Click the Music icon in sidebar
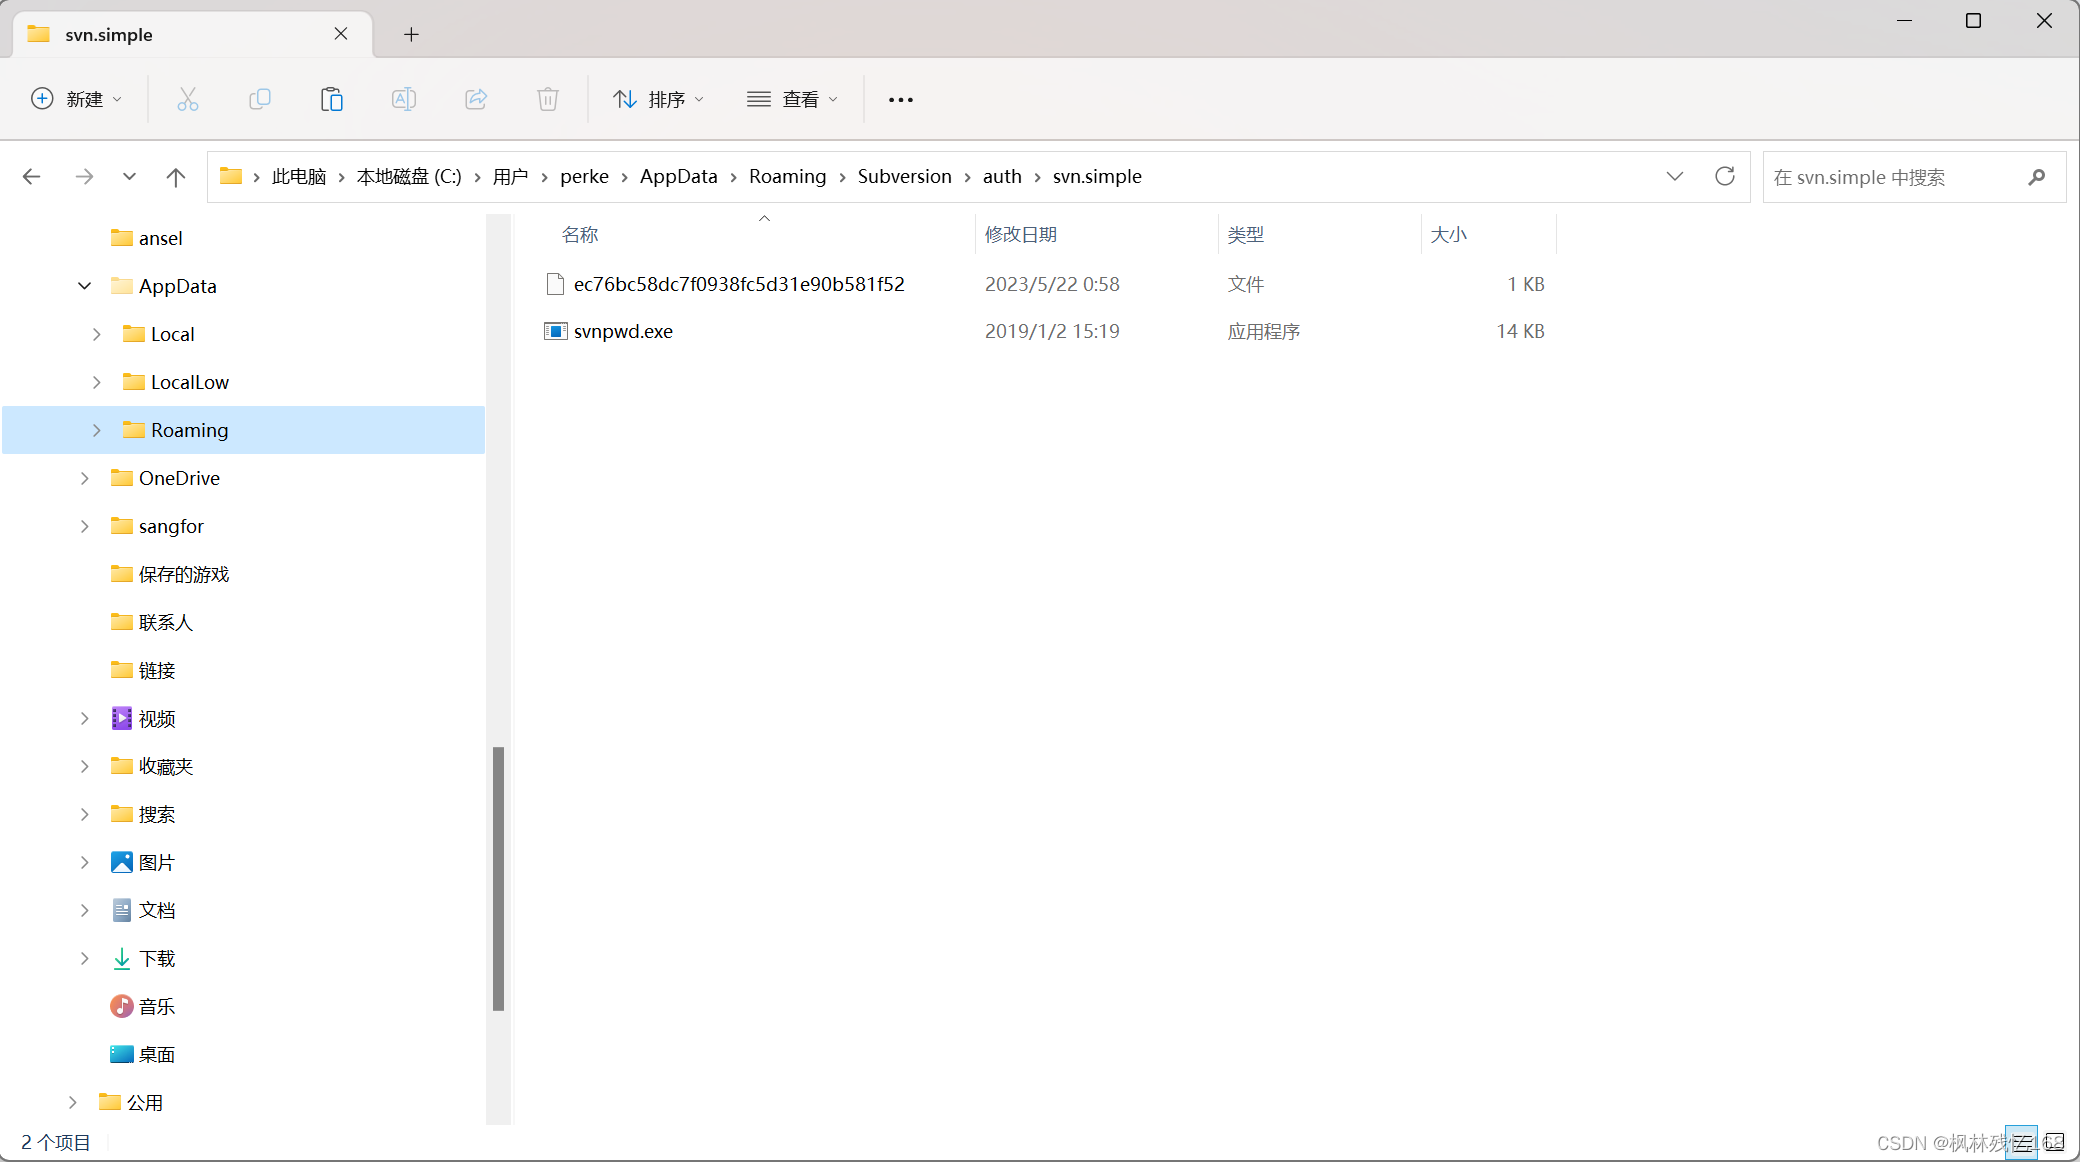This screenshot has height=1162, width=2080. [x=122, y=1006]
